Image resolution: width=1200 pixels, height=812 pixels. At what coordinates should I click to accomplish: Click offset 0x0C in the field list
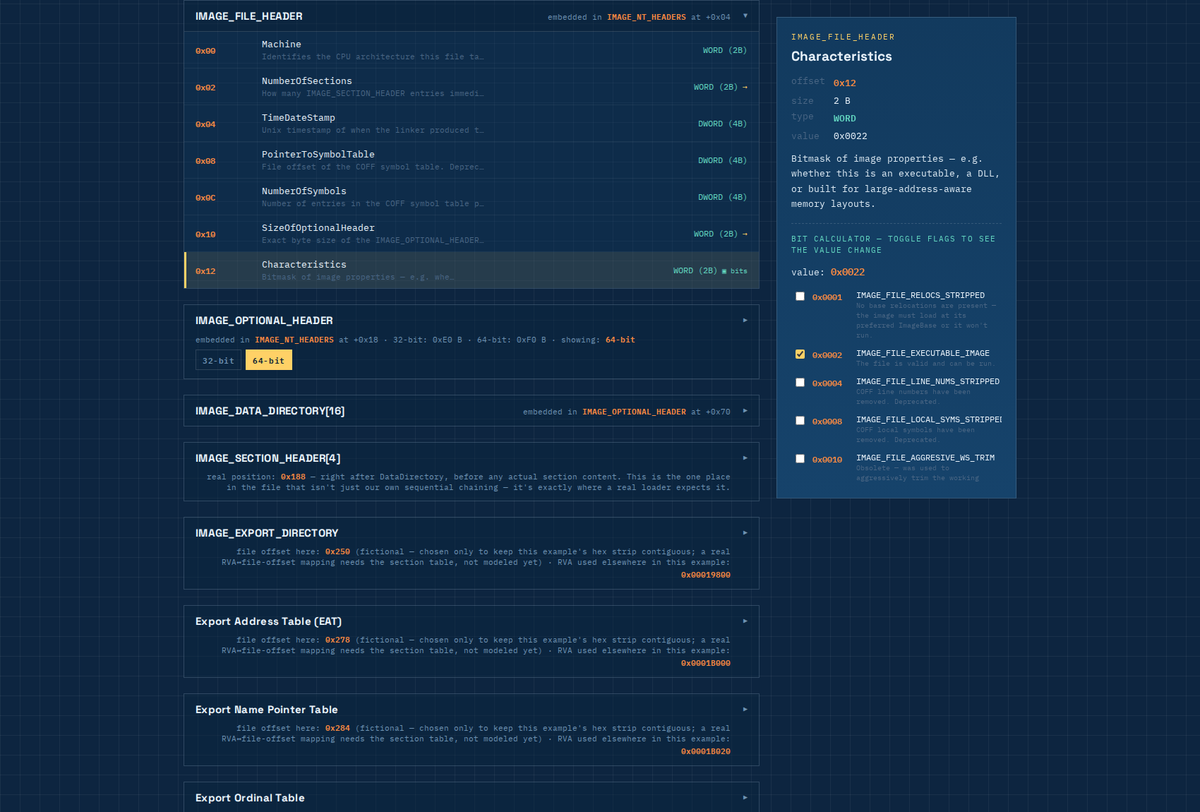(205, 198)
